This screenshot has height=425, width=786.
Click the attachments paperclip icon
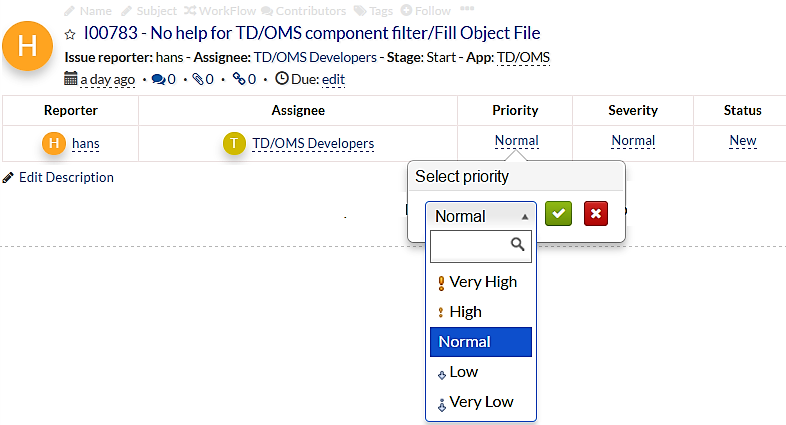[198, 79]
